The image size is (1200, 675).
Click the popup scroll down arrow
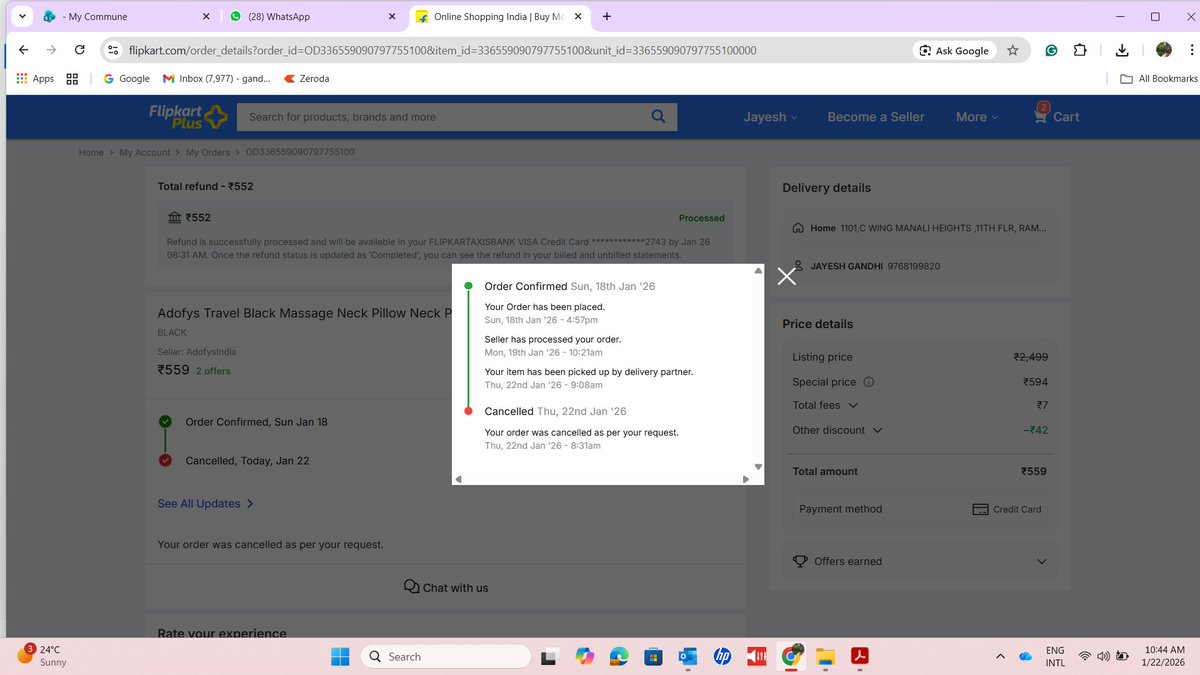click(x=758, y=466)
